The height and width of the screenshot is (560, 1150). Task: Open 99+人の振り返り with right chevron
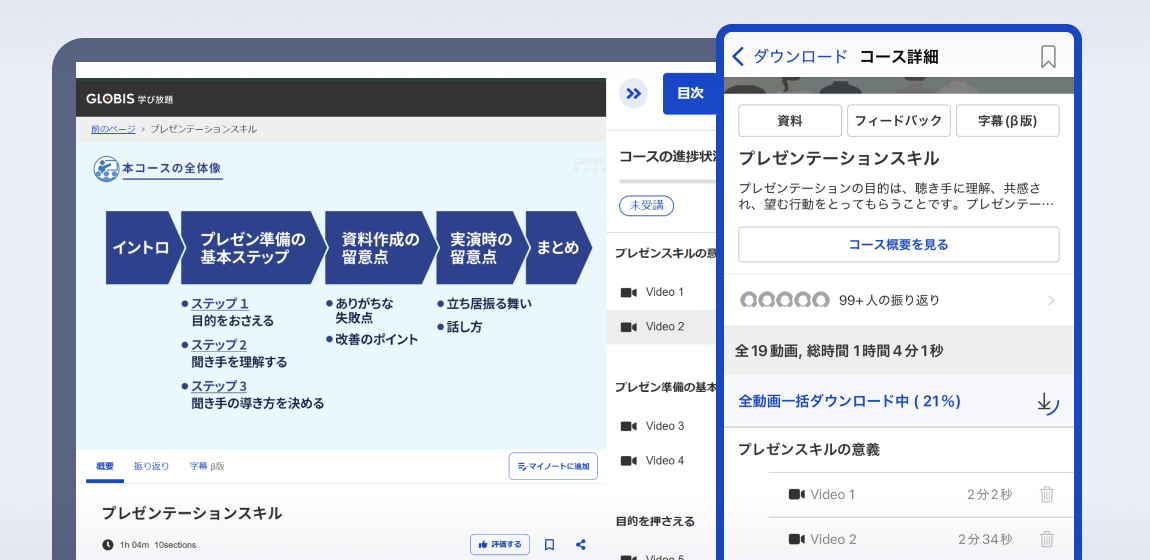point(1051,300)
